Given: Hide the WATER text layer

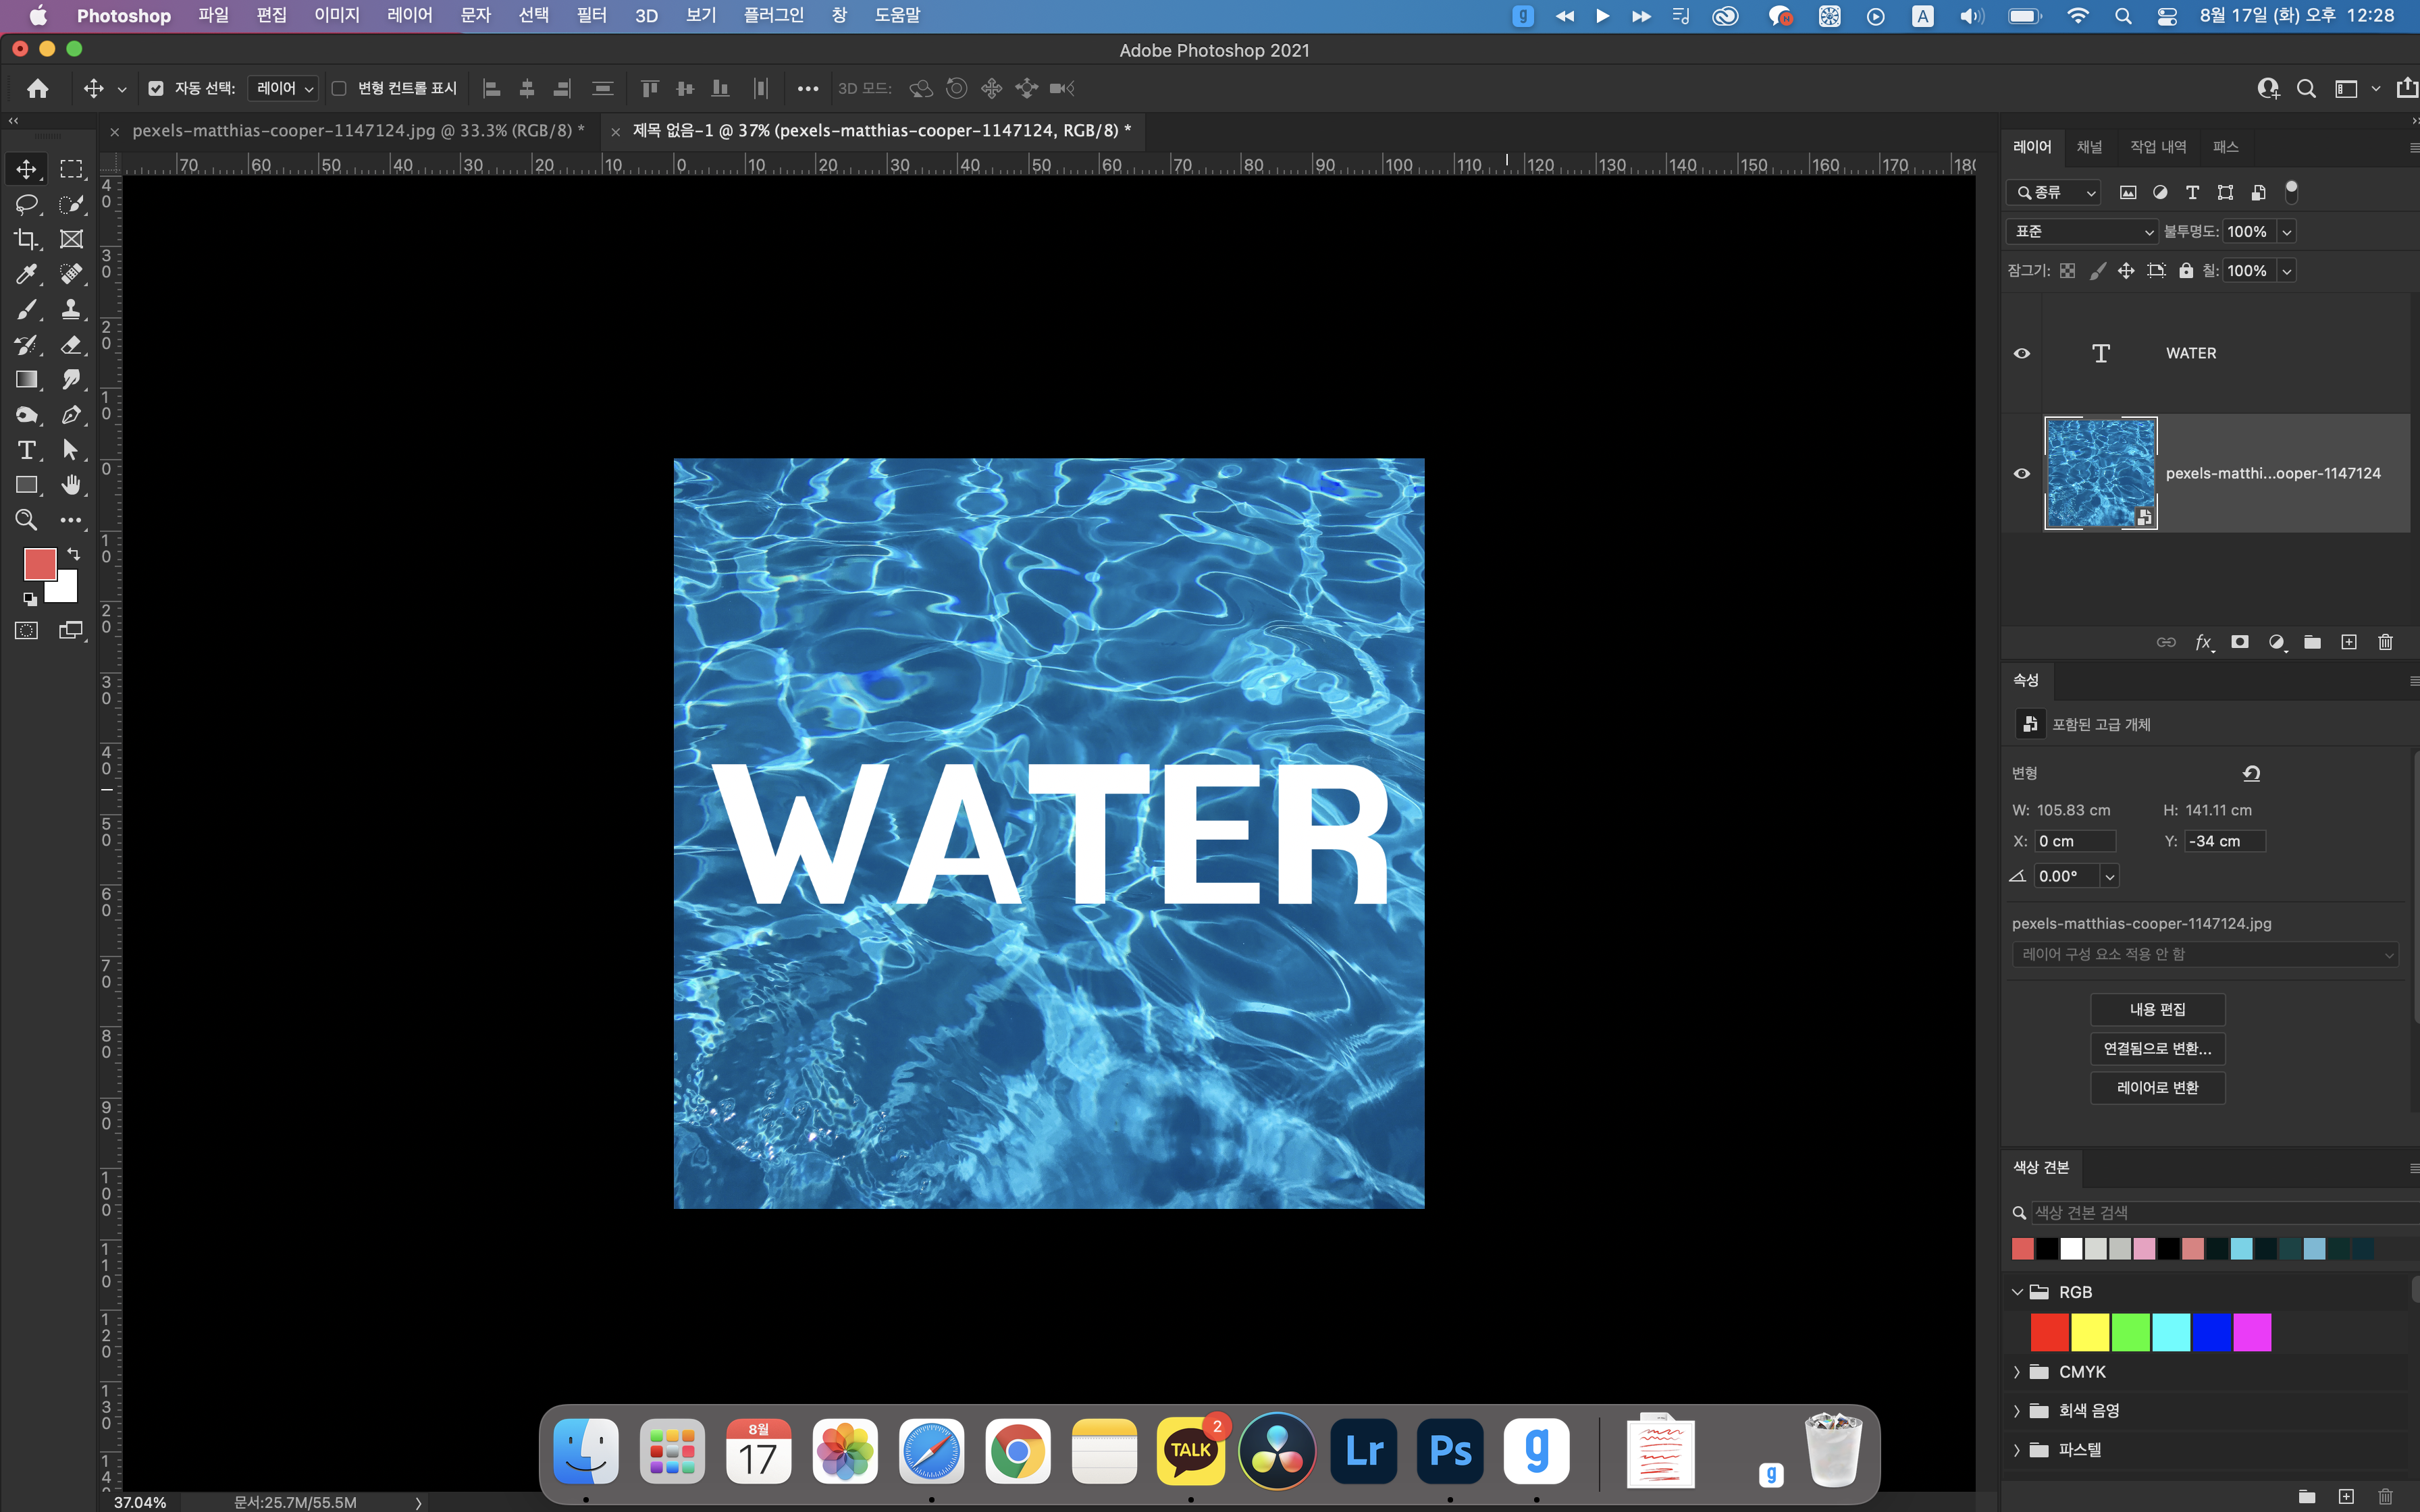Looking at the screenshot, I should tap(2021, 353).
